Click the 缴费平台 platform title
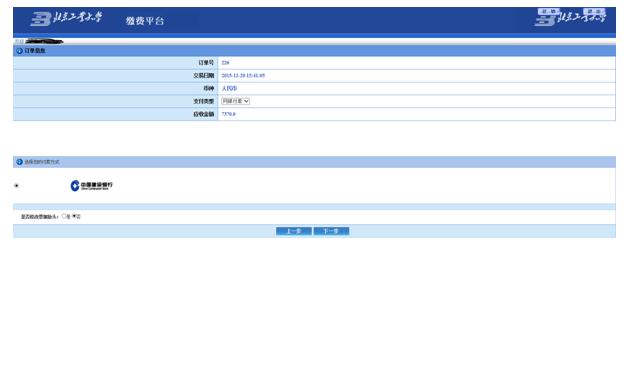The width and height of the screenshot is (634, 366). [144, 21]
